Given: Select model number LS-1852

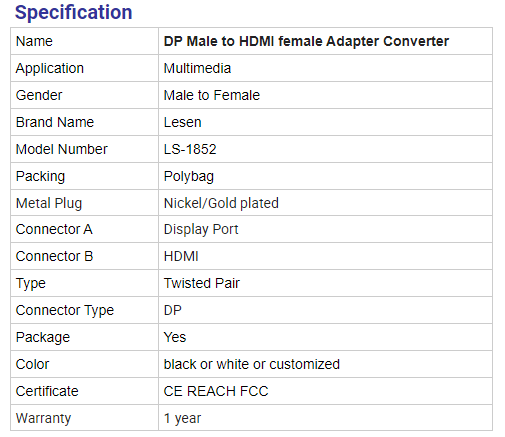Looking at the screenshot, I should [190, 149].
